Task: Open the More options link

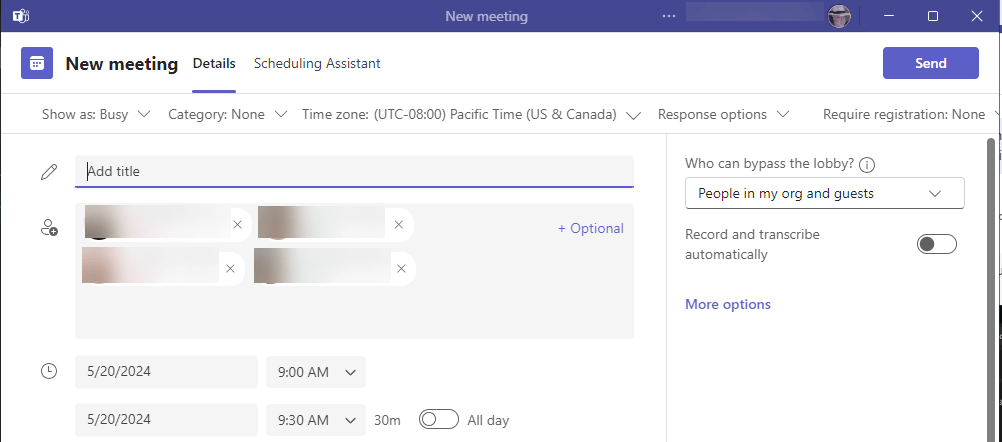Action: pos(728,304)
